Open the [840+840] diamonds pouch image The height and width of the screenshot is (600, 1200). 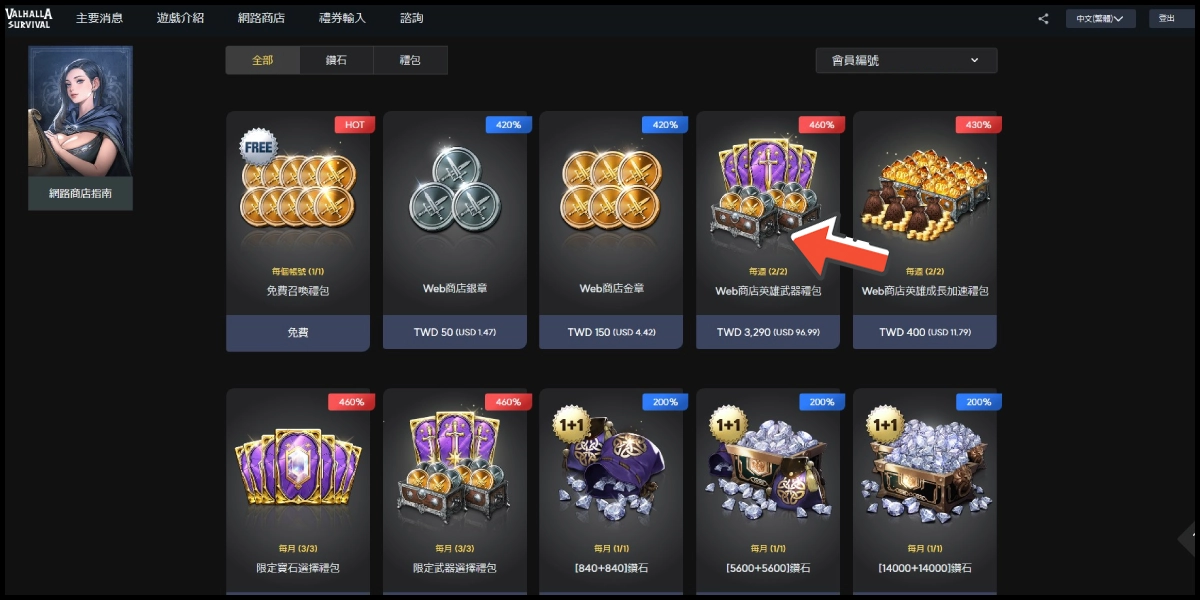[610, 468]
